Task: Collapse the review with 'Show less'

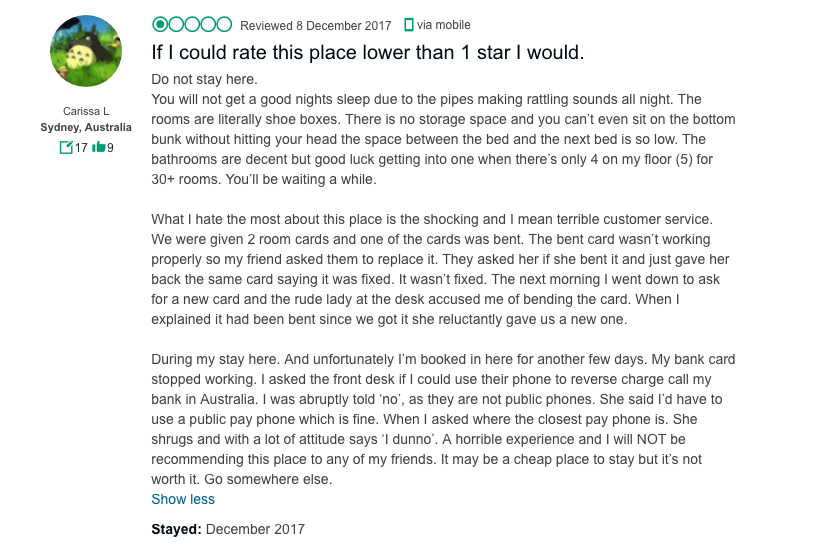Action: 183,499
